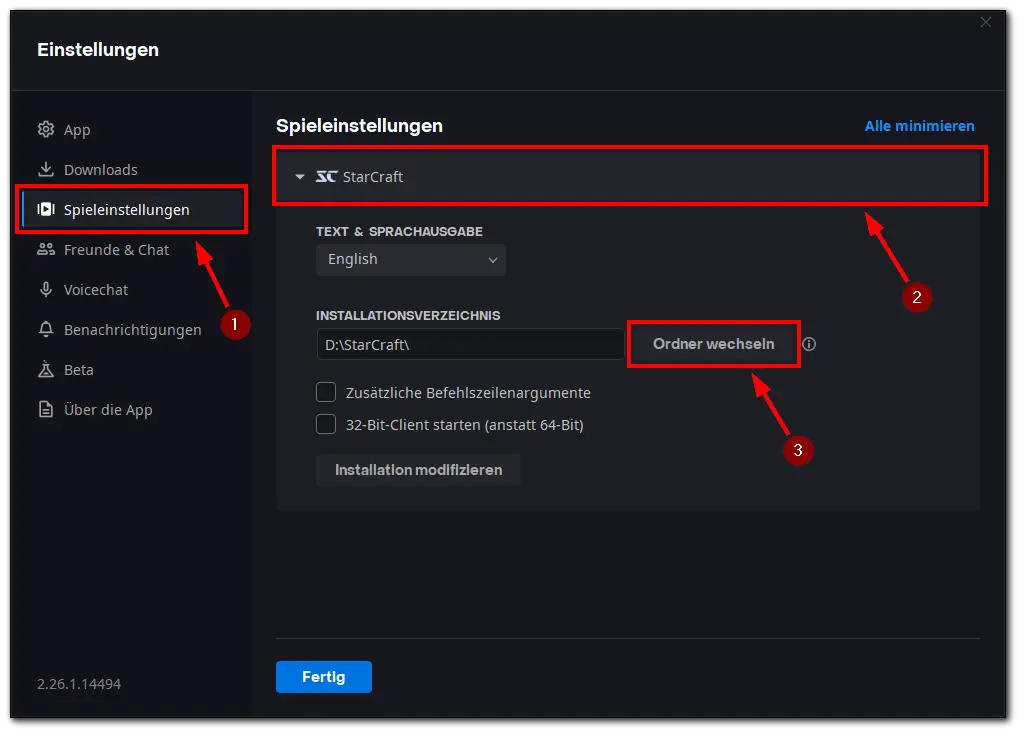The image size is (1024, 736).
Task: Click the StarCraft logo icon in the header
Action: [x=326, y=176]
